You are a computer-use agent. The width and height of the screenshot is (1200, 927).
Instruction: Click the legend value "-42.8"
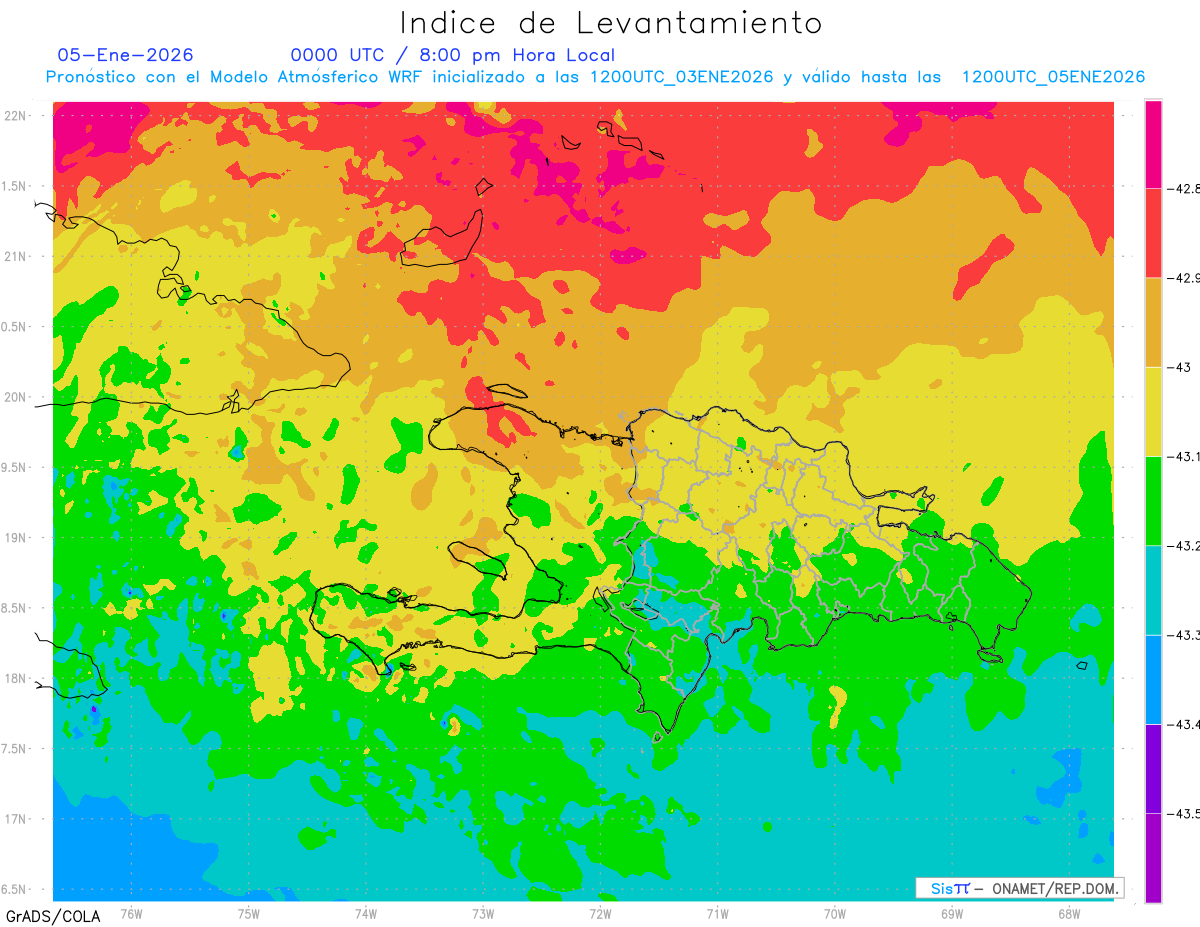point(1183,188)
